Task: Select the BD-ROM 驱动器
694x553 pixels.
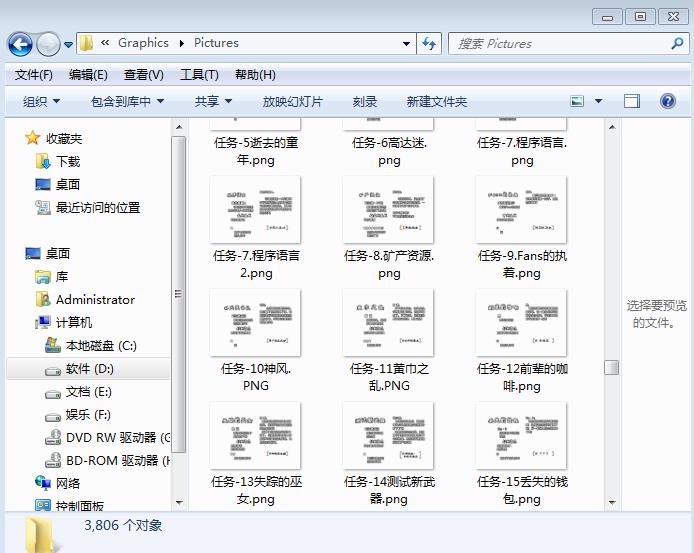Action: pos(107,460)
